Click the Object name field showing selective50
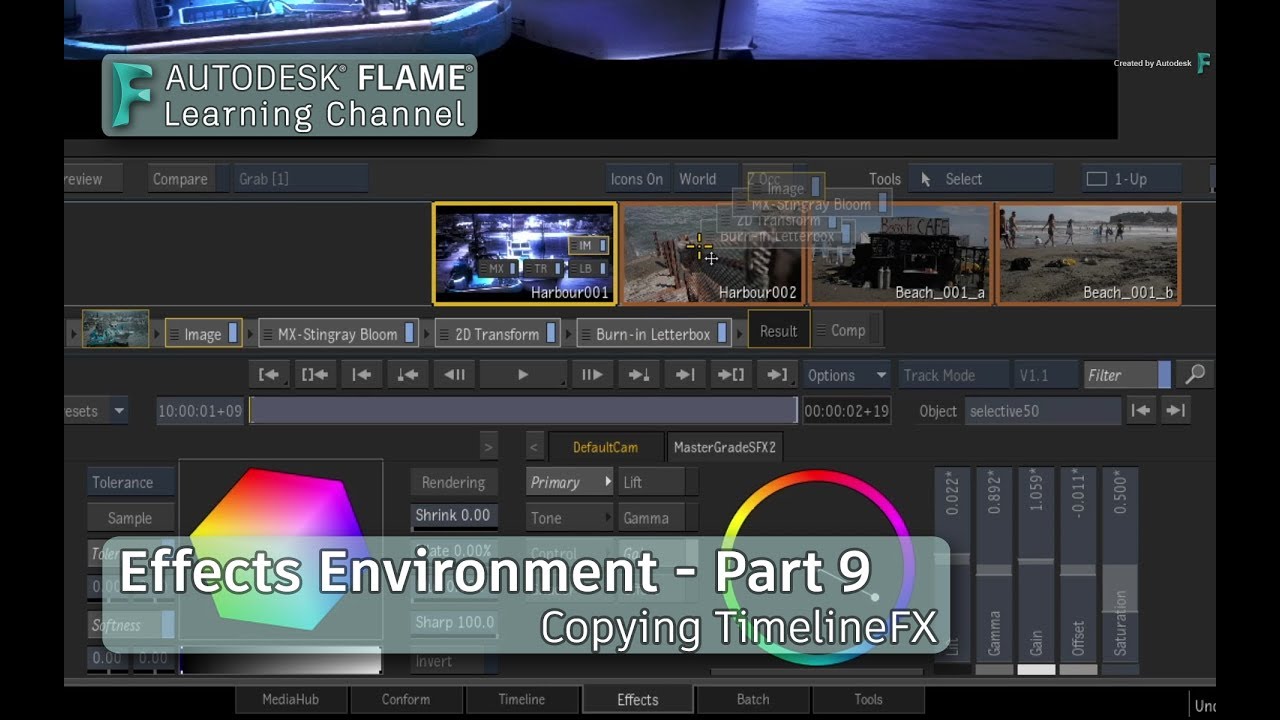Viewport: 1280px width, 720px height. point(1043,410)
